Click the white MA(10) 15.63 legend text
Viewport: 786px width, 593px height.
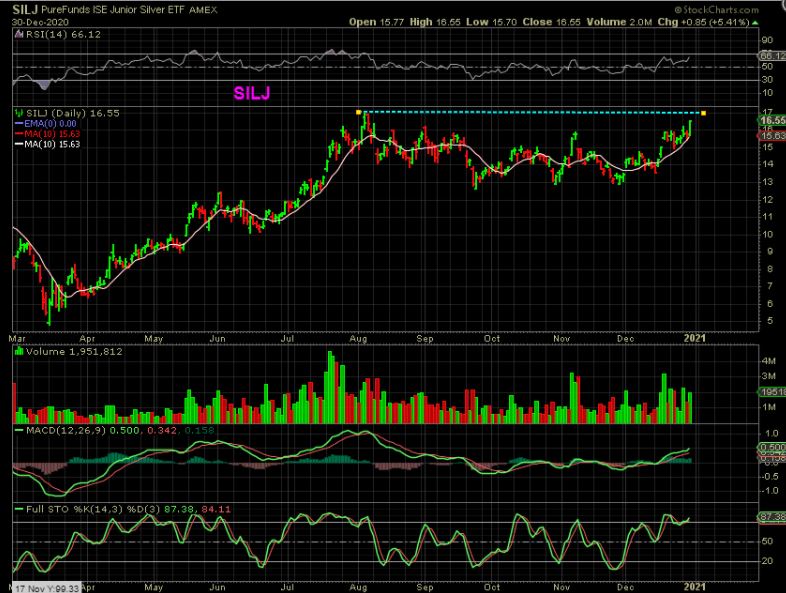[x=52, y=144]
